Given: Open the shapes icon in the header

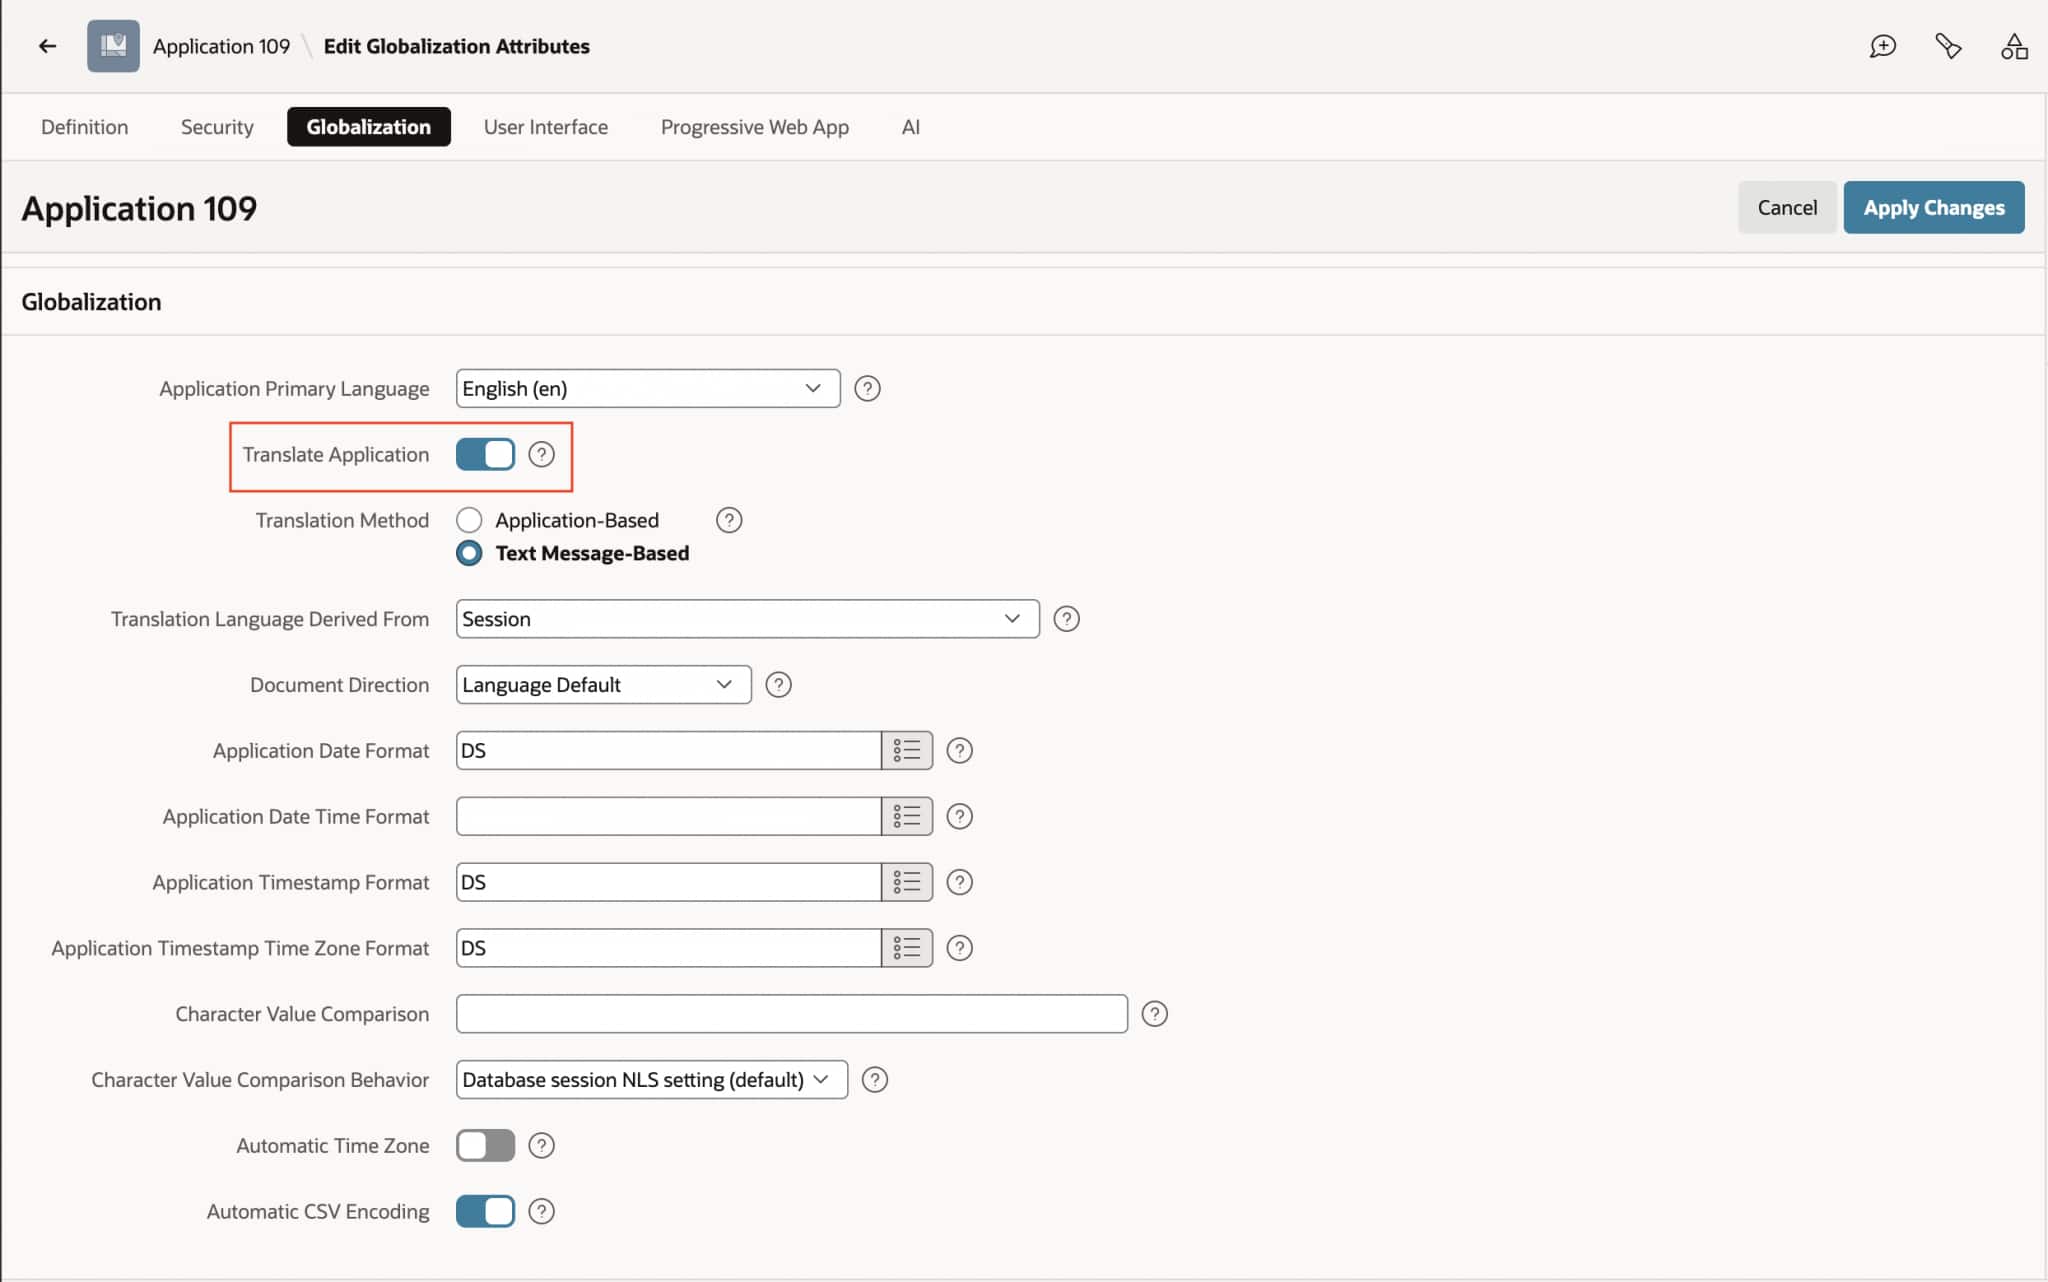Looking at the screenshot, I should point(2014,46).
